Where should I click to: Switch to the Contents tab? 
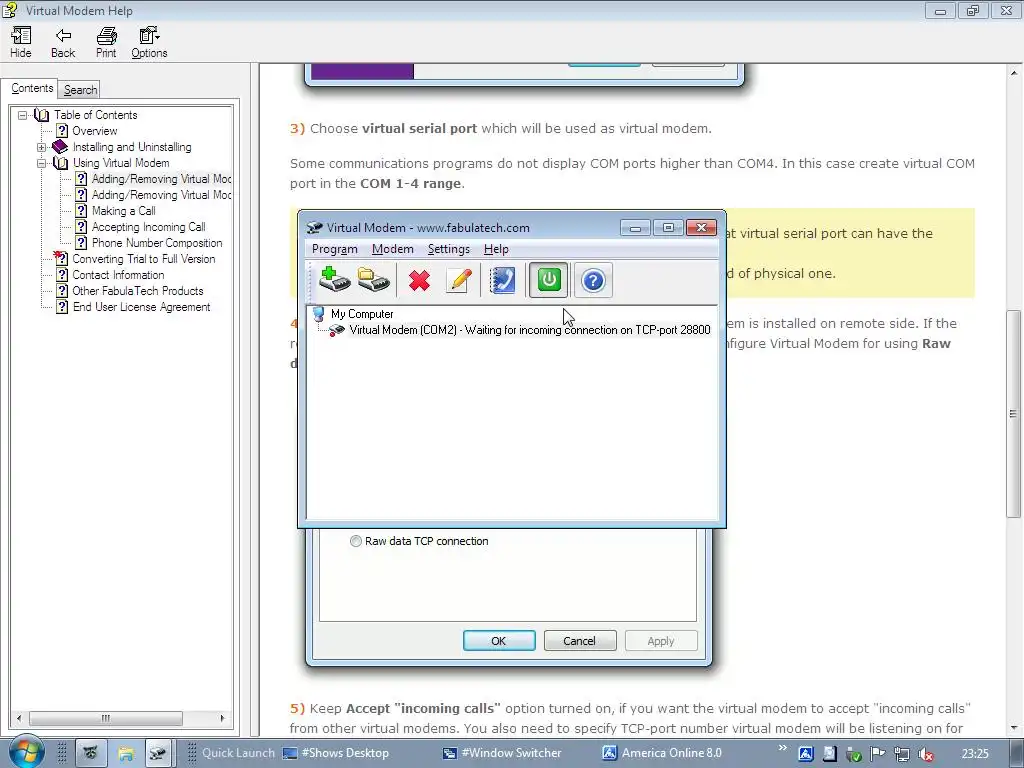(x=32, y=88)
